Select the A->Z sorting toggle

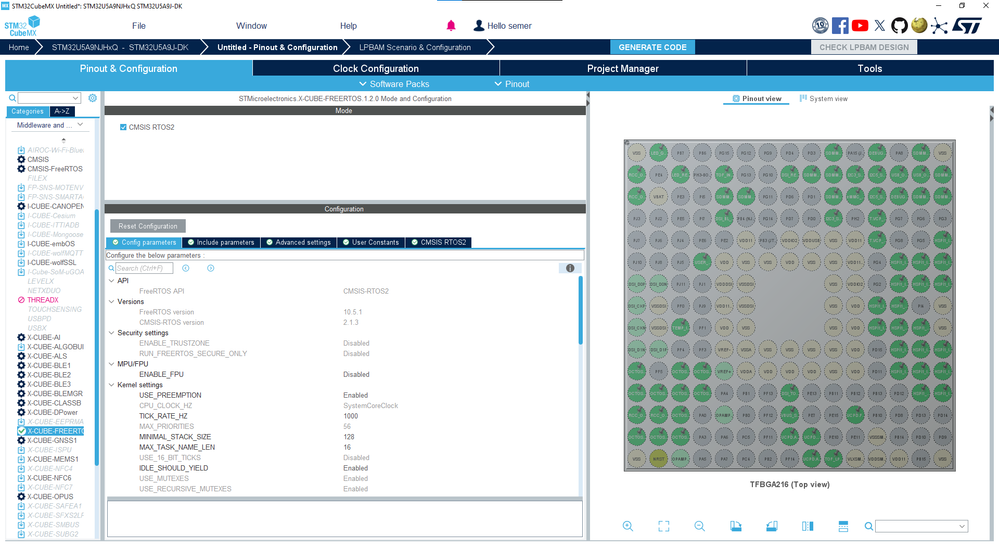[x=62, y=111]
